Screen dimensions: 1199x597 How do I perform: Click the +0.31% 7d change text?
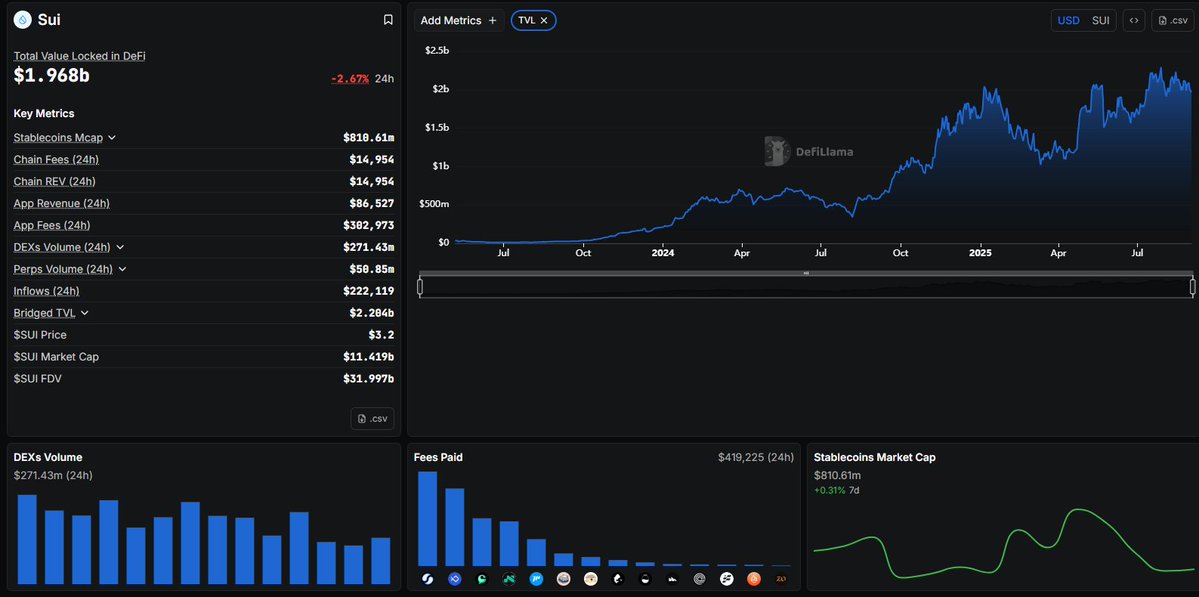tap(836, 490)
